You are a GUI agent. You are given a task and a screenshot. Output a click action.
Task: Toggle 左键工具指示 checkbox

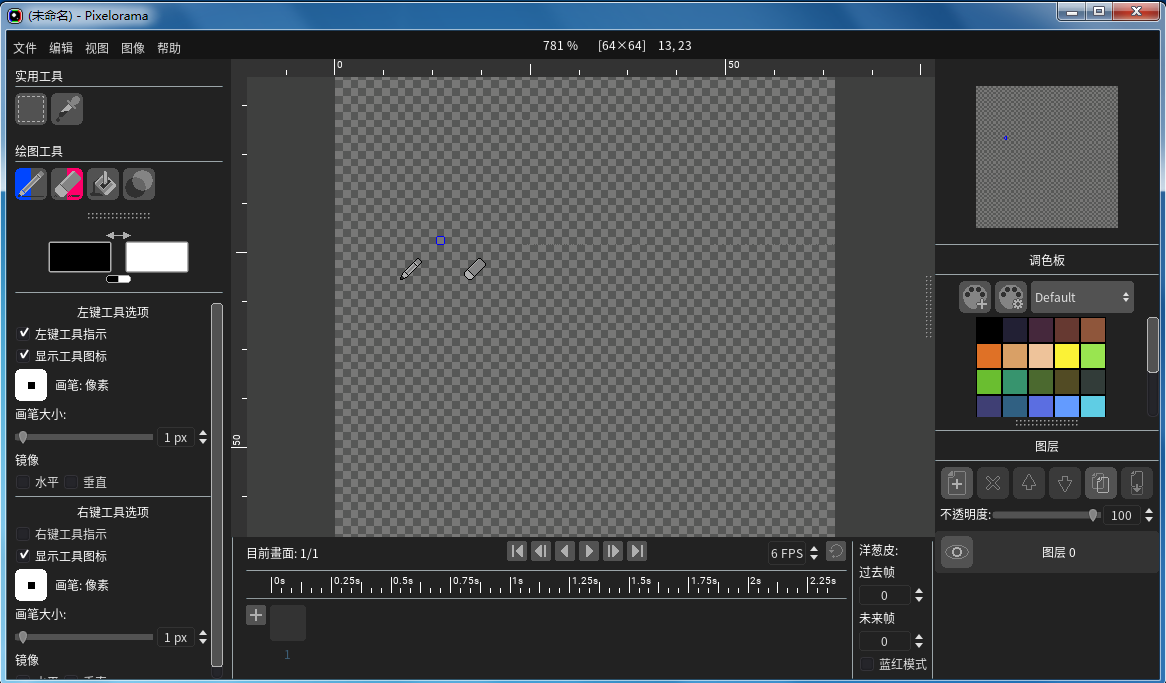coord(24,333)
